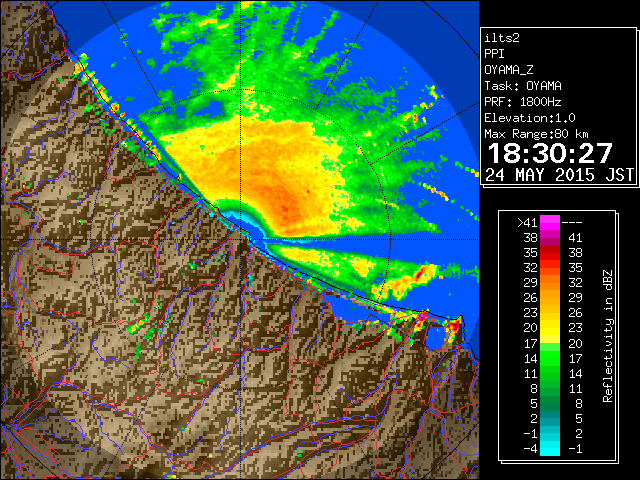Pick the dark green 5–8 dBZ legend band
The image size is (640, 480).
pos(550,403)
